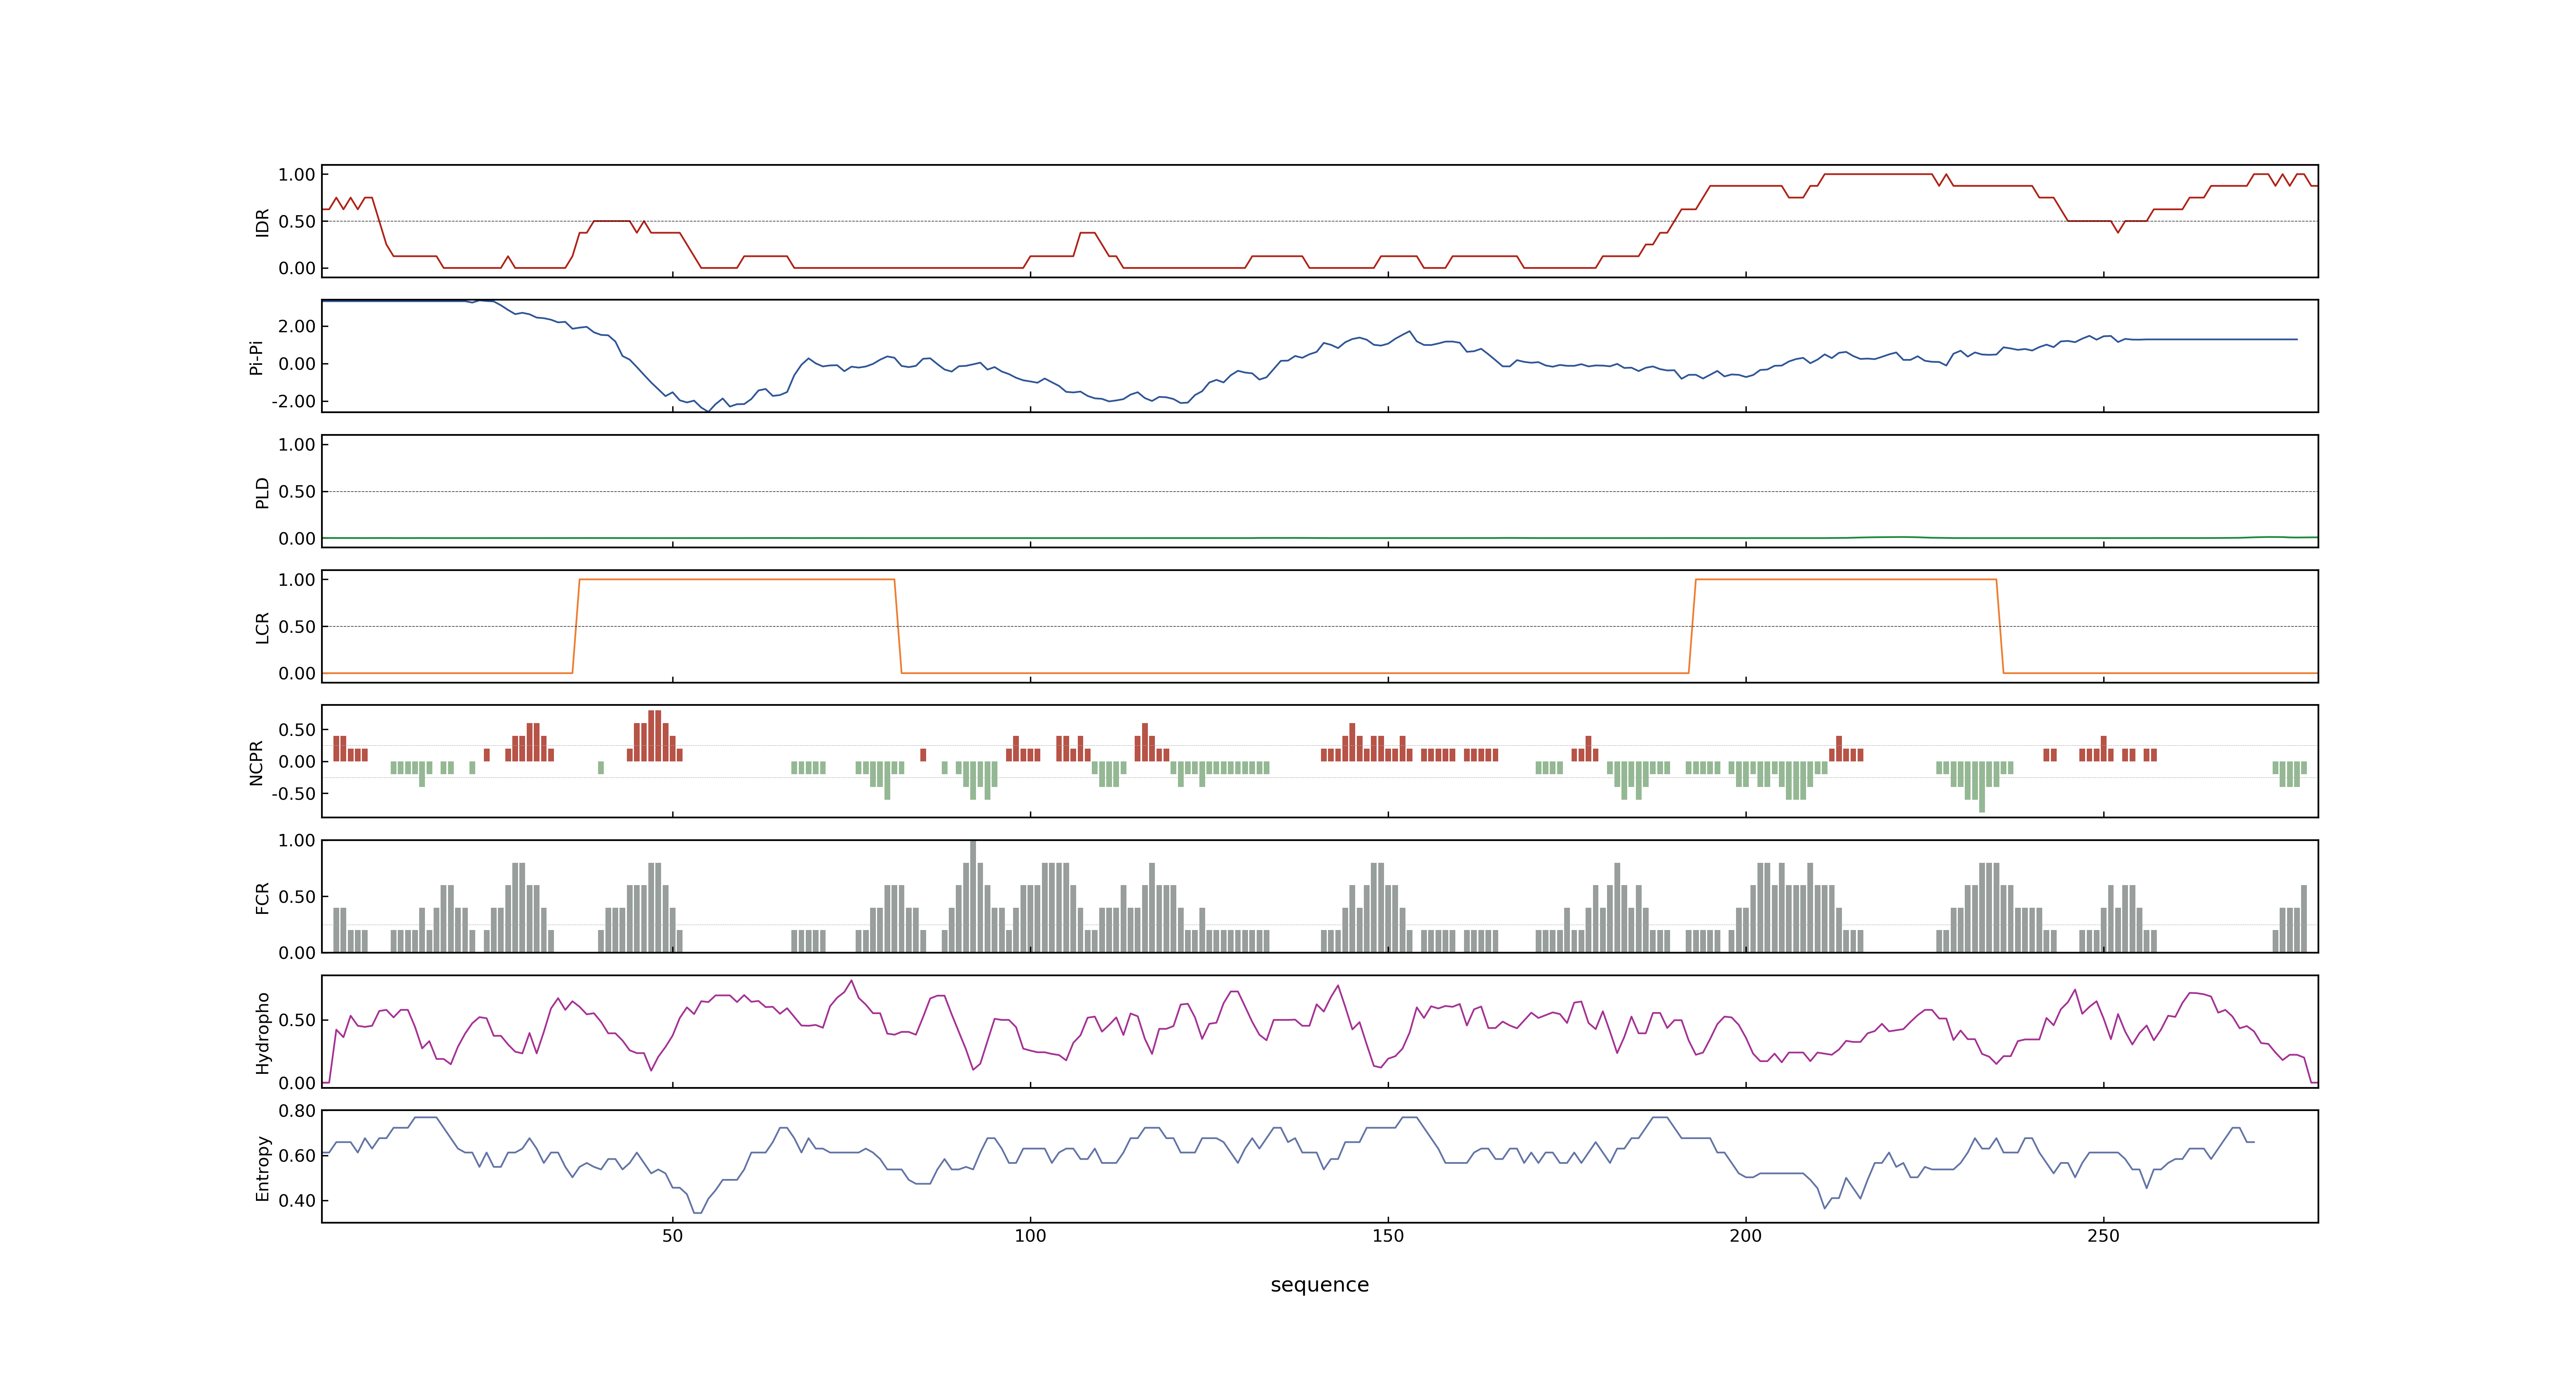Click the 0.00 tick of IDR panel
Viewport: 2576px width, 1374px height.
[297, 268]
